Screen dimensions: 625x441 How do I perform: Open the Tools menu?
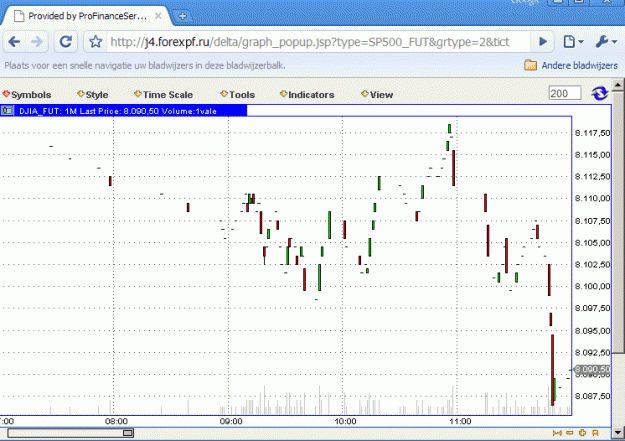tap(238, 95)
